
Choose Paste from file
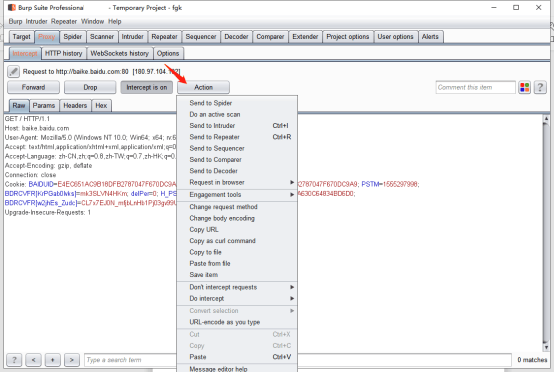pos(237,264)
